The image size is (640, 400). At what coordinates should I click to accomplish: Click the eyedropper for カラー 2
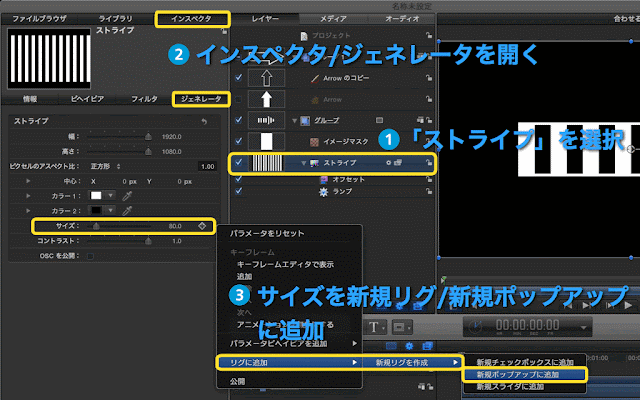tap(127, 211)
